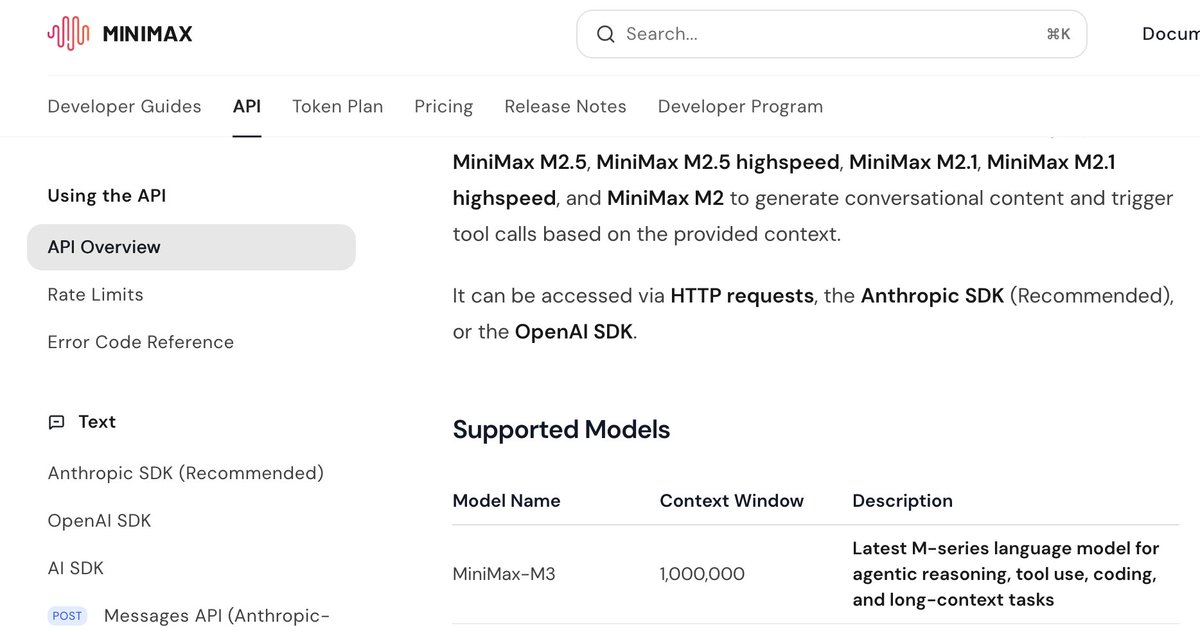
Task: Open Error Code Reference page
Action: tap(140, 342)
